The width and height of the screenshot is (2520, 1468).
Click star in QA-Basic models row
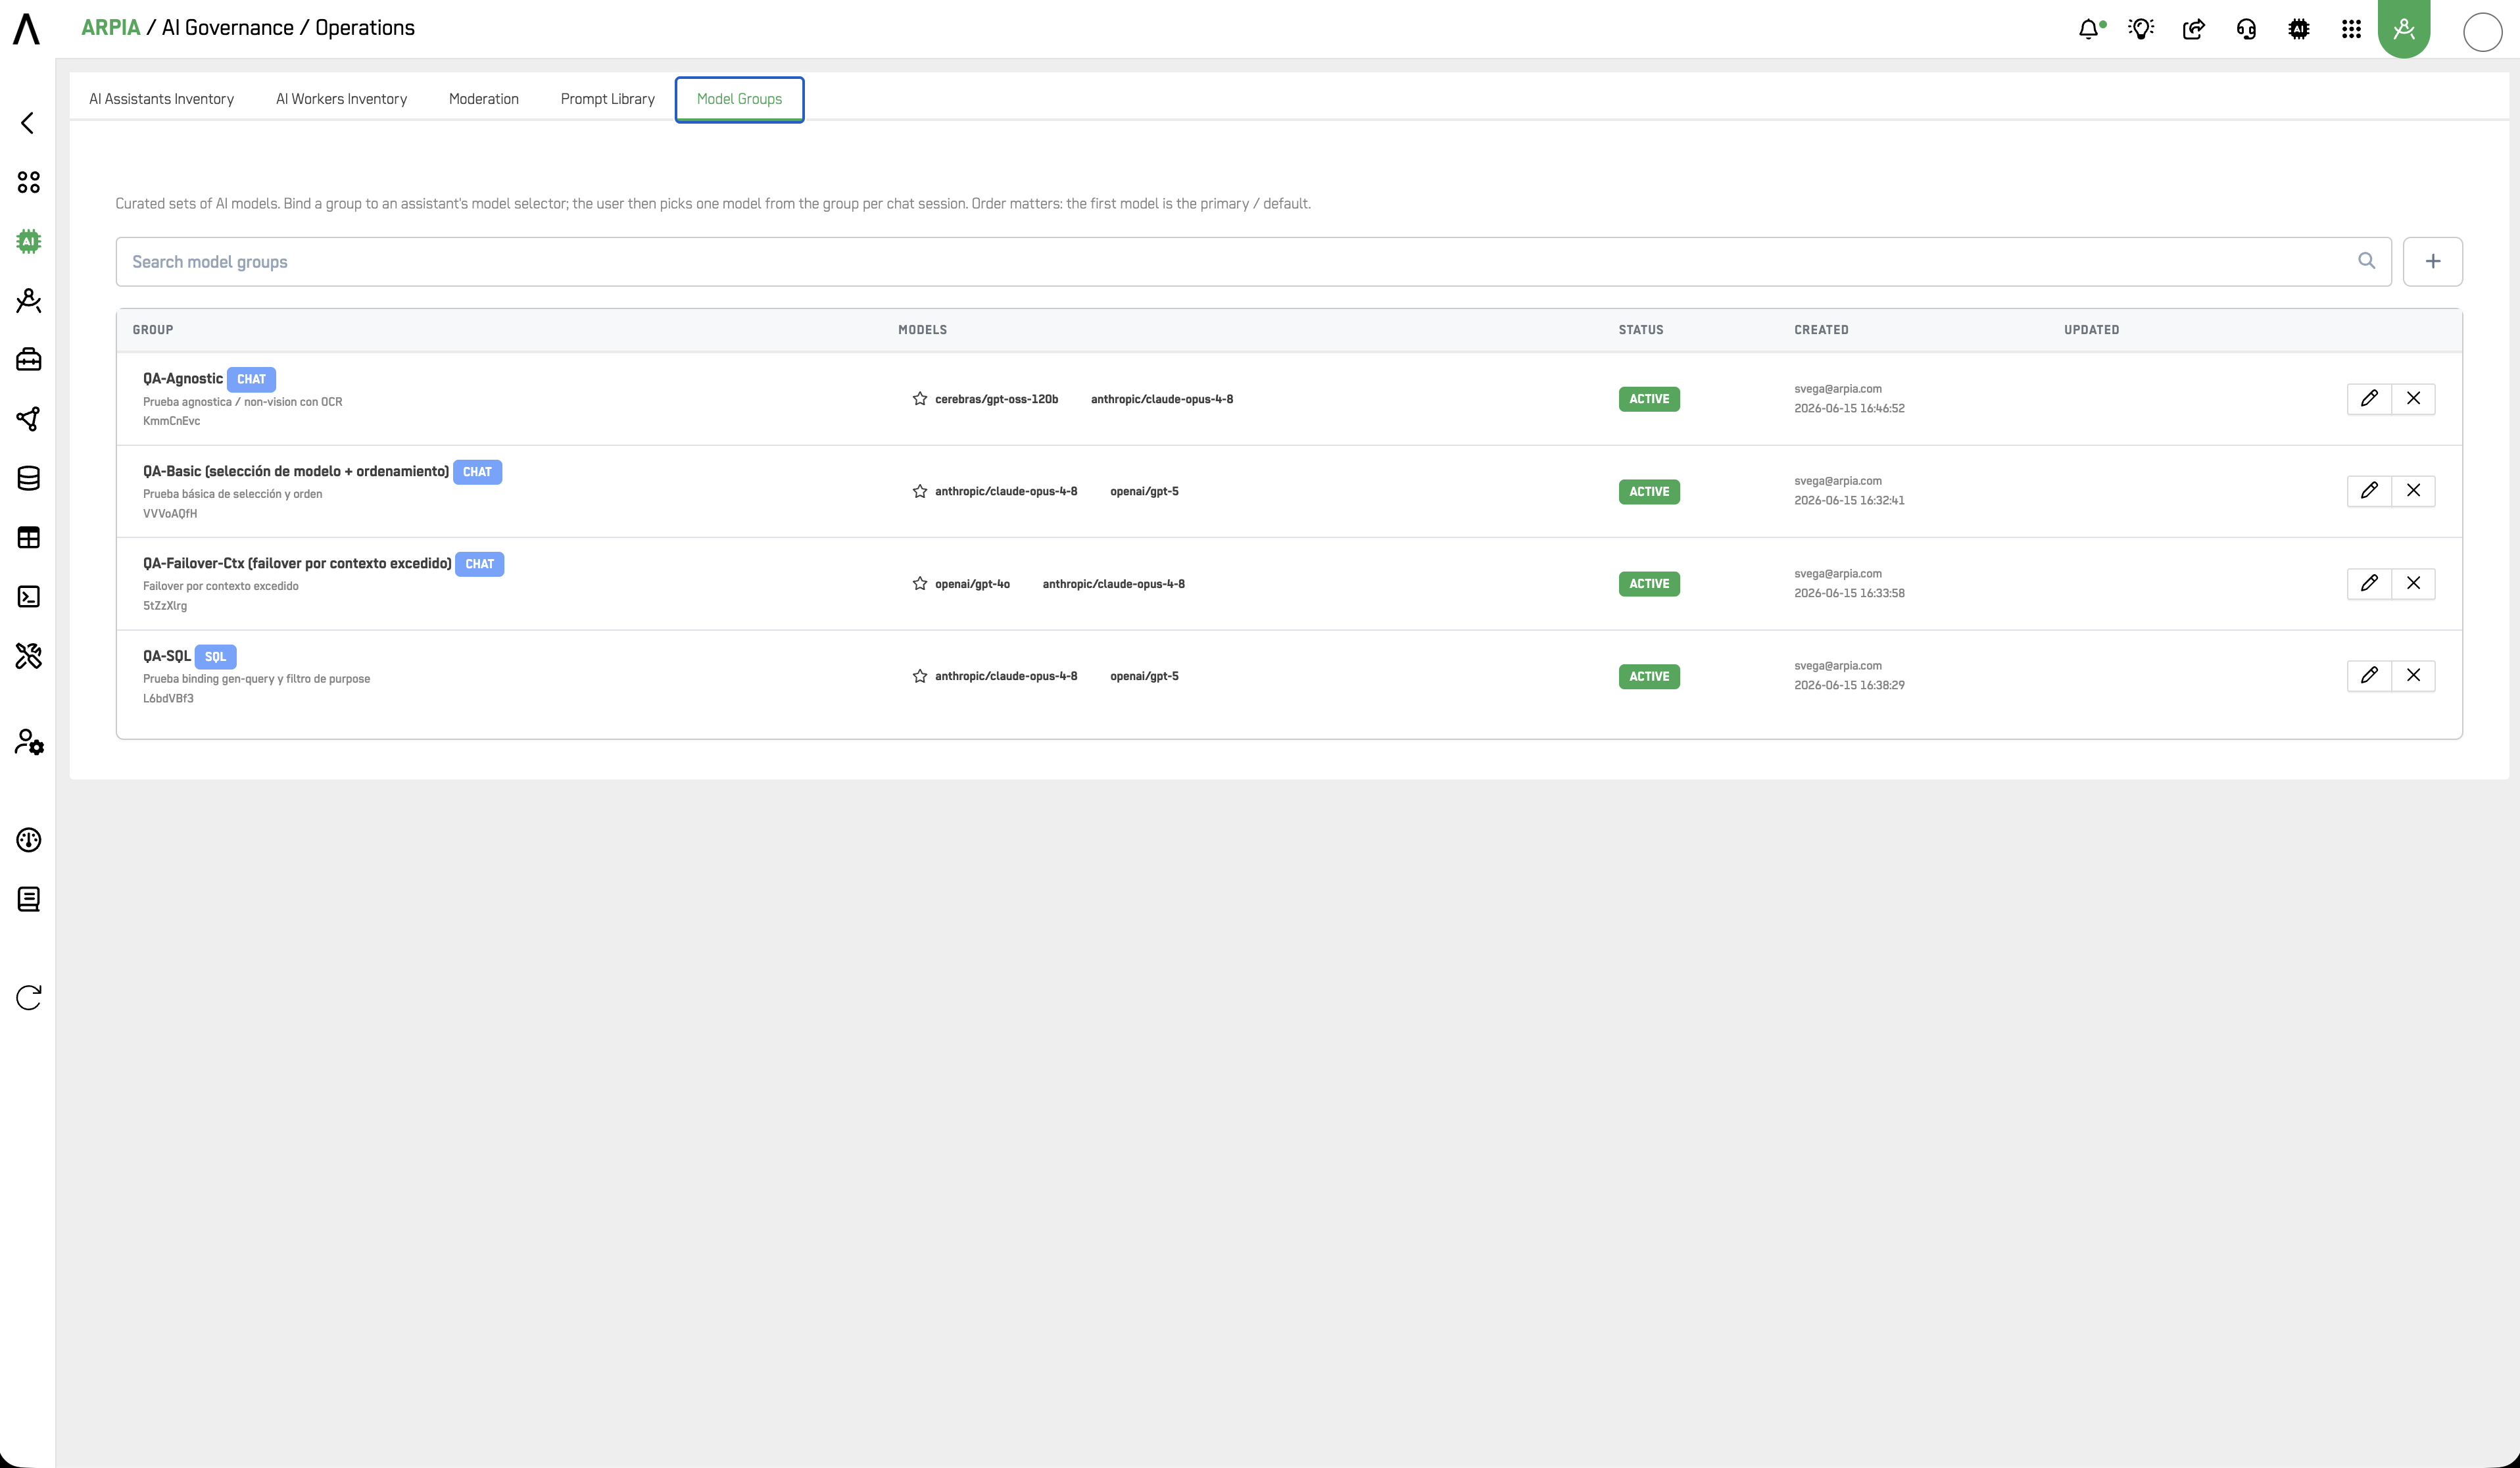(x=920, y=491)
